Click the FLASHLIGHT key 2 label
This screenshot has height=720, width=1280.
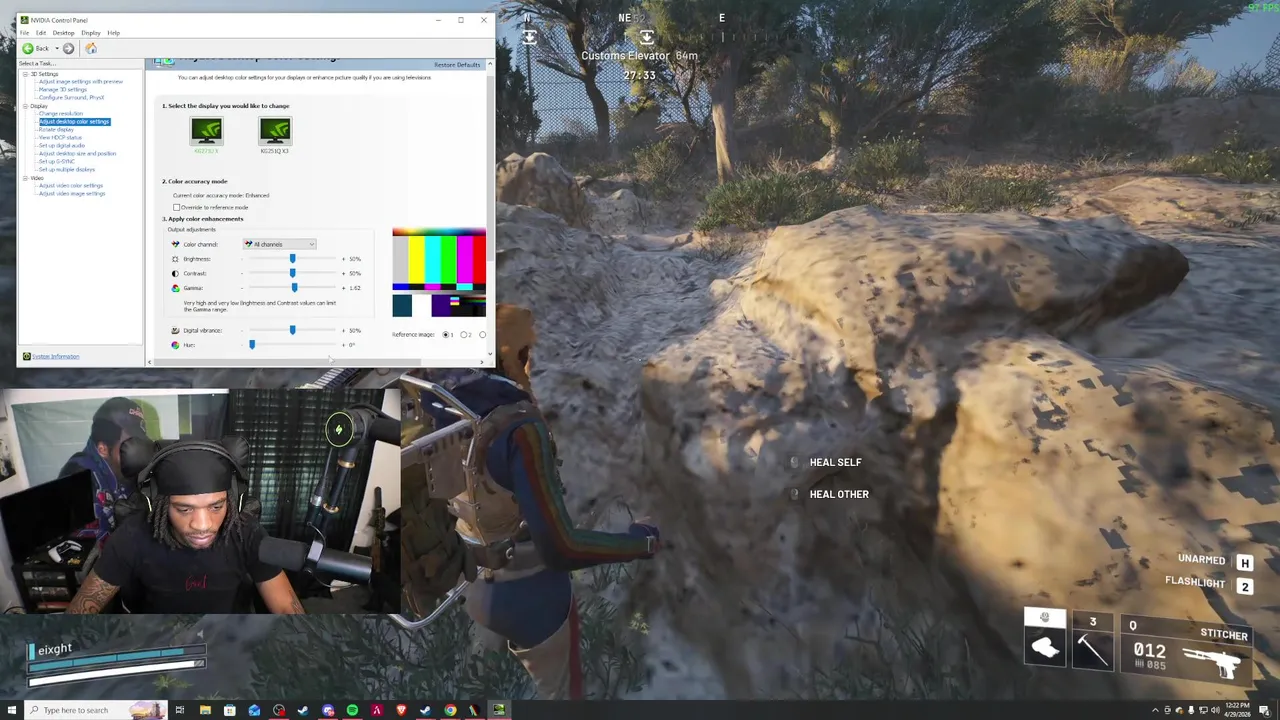click(1245, 587)
